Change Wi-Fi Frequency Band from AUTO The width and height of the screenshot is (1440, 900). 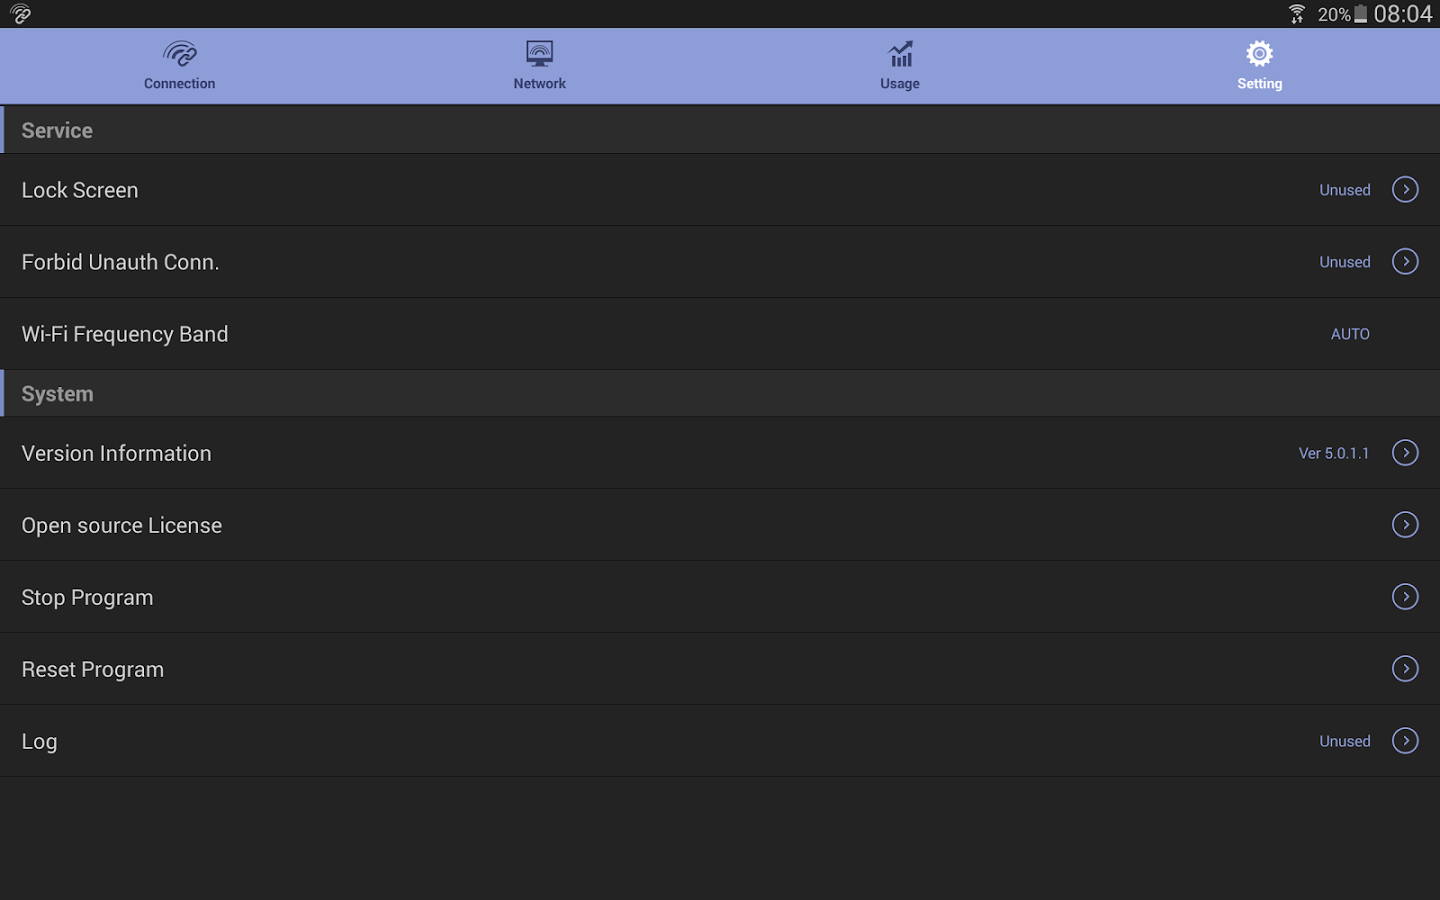click(1350, 334)
